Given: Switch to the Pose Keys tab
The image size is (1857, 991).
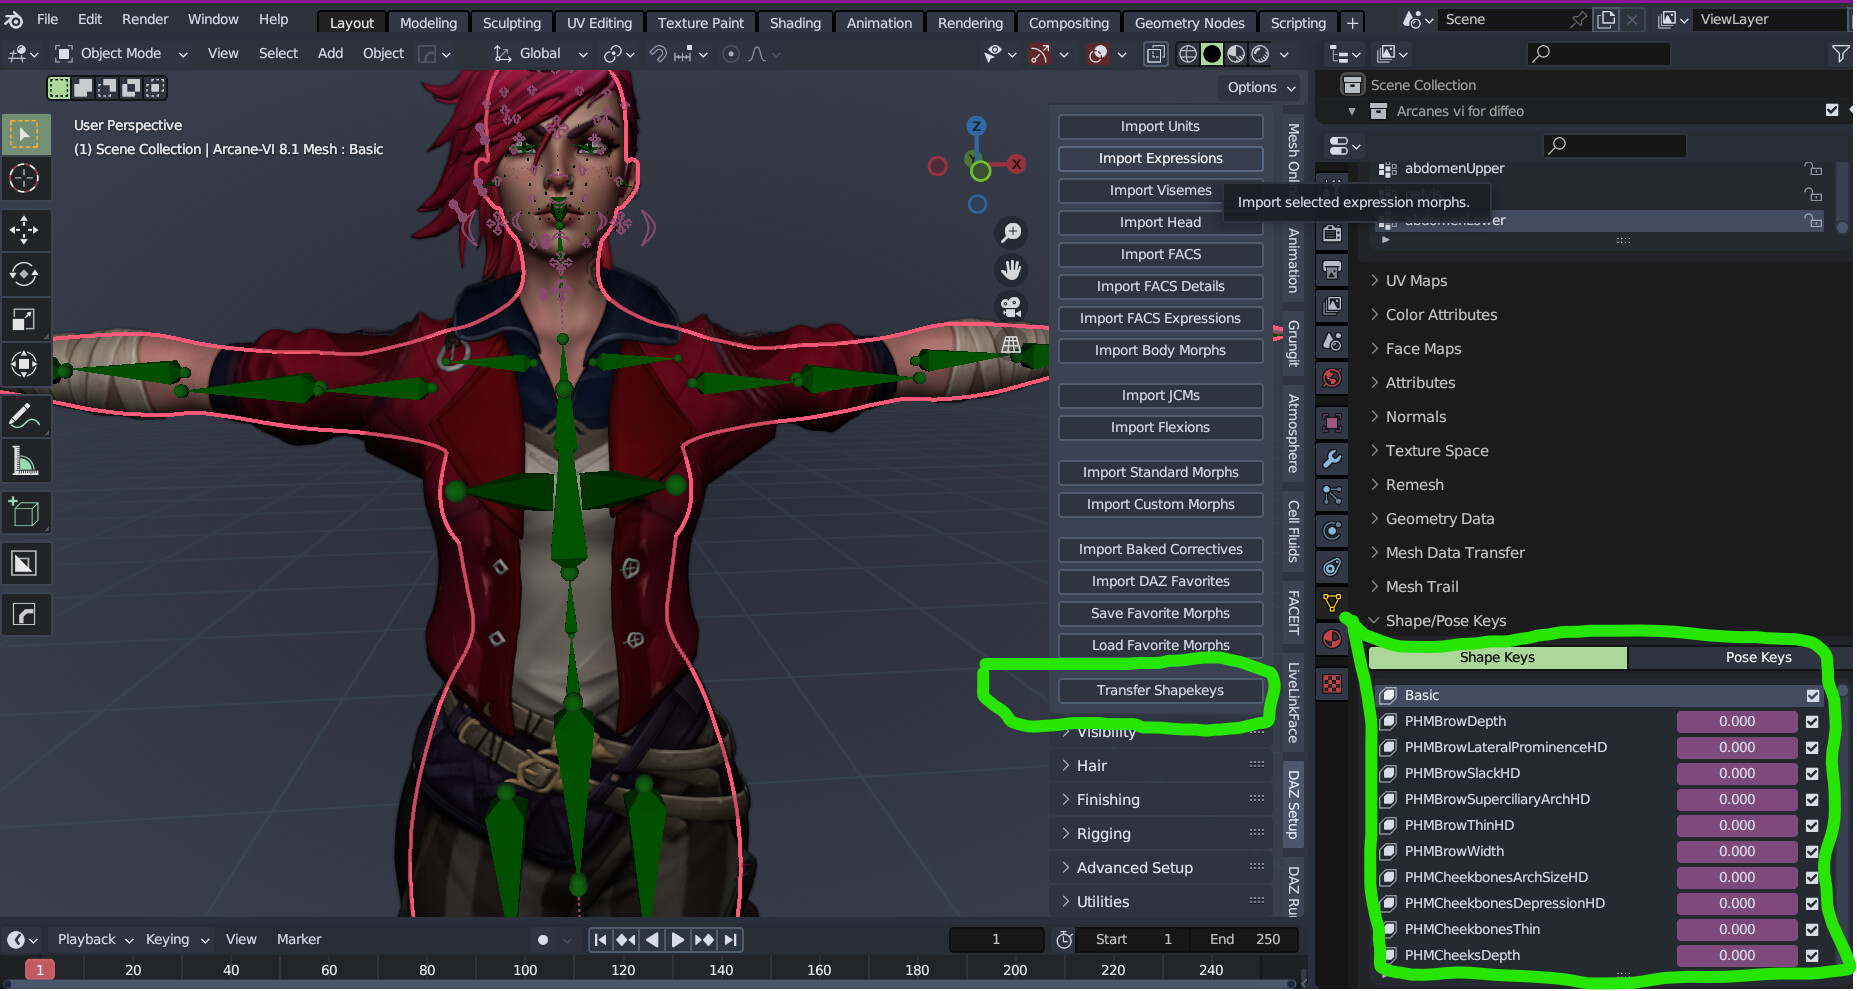Looking at the screenshot, I should (1758, 658).
